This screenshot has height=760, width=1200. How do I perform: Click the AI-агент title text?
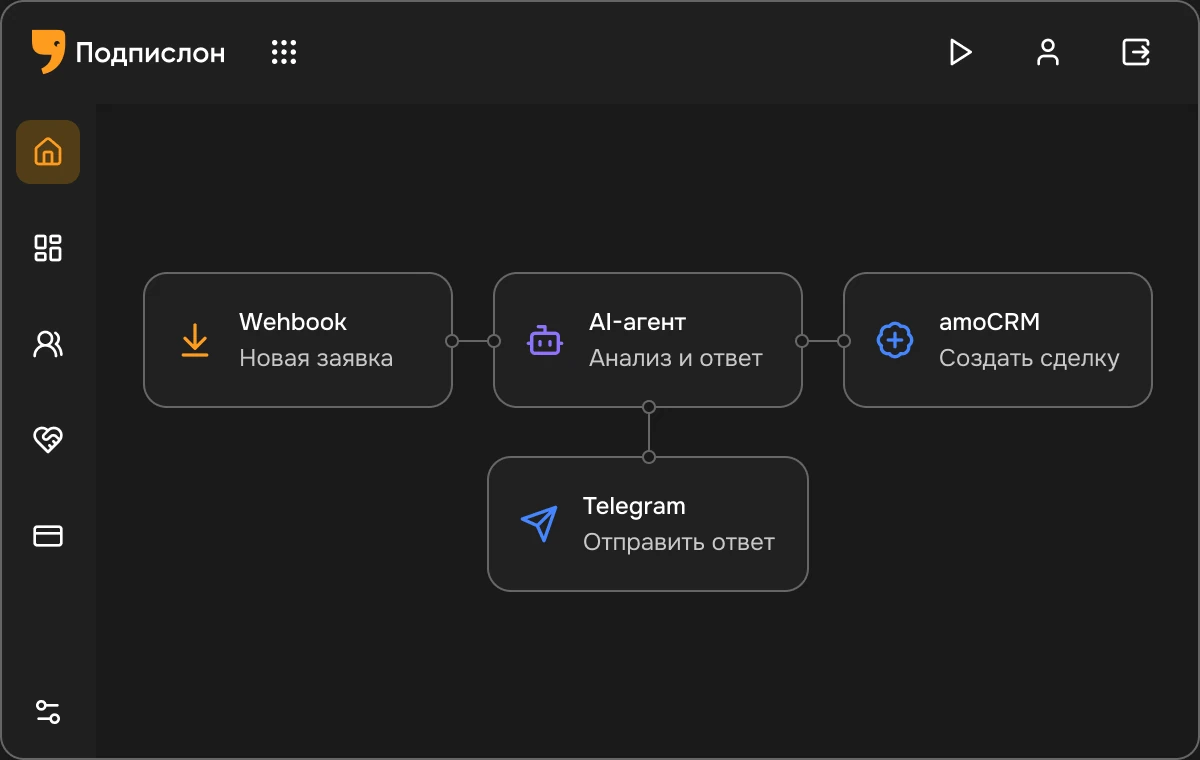click(638, 322)
